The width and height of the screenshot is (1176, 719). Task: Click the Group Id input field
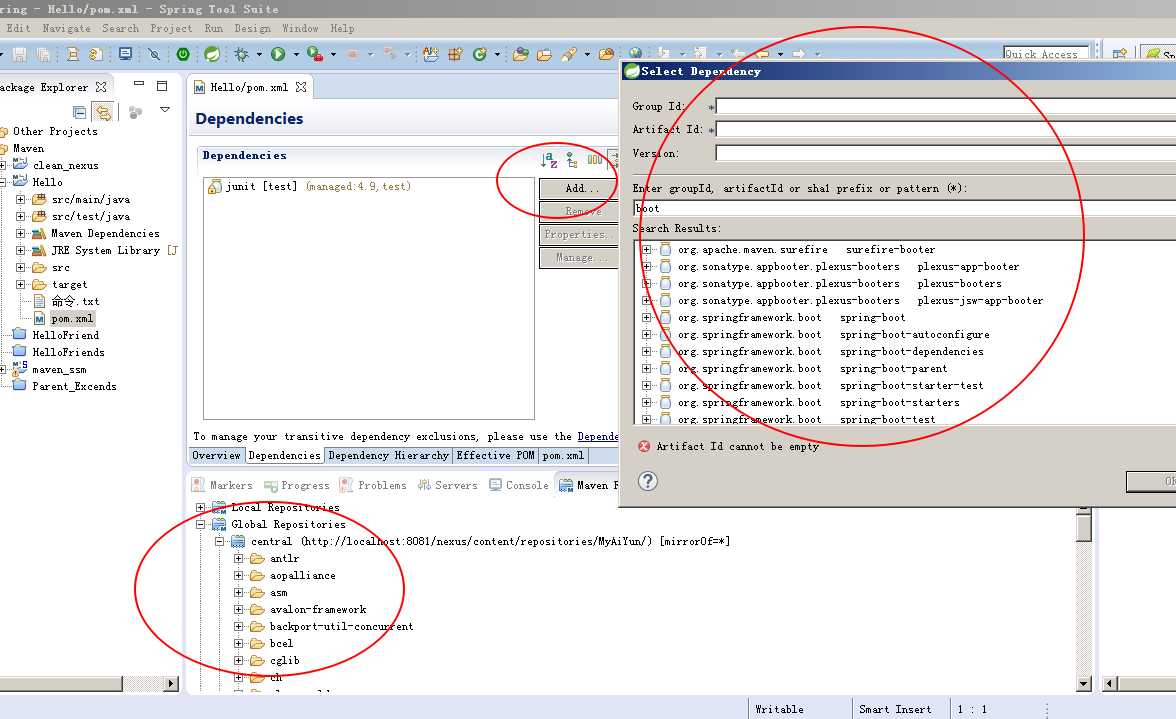946,106
